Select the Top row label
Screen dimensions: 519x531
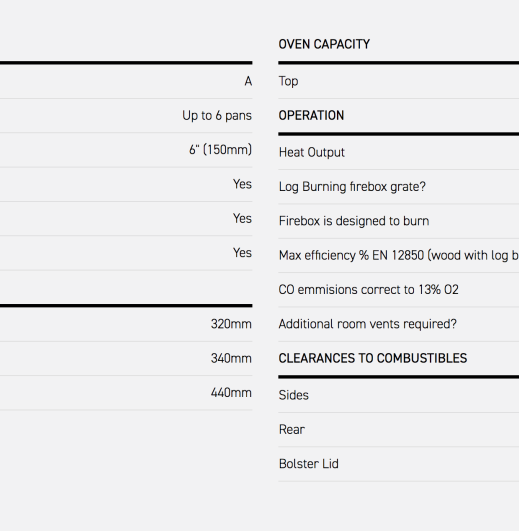coord(288,81)
